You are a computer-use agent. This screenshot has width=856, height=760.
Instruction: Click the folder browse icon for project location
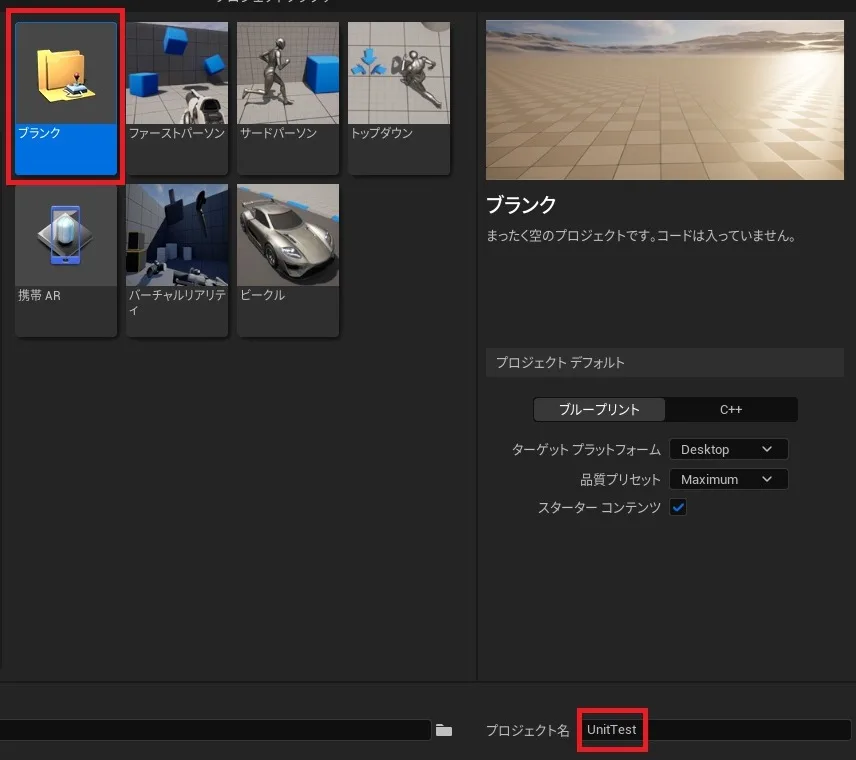pos(444,731)
